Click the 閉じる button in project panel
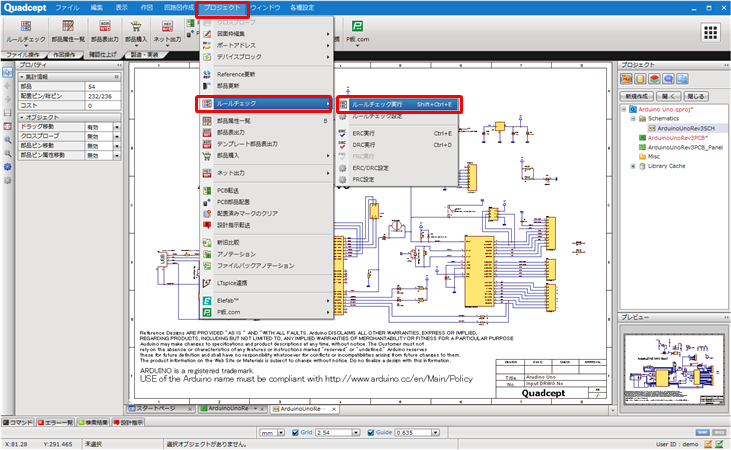The image size is (731, 450). tap(696, 96)
